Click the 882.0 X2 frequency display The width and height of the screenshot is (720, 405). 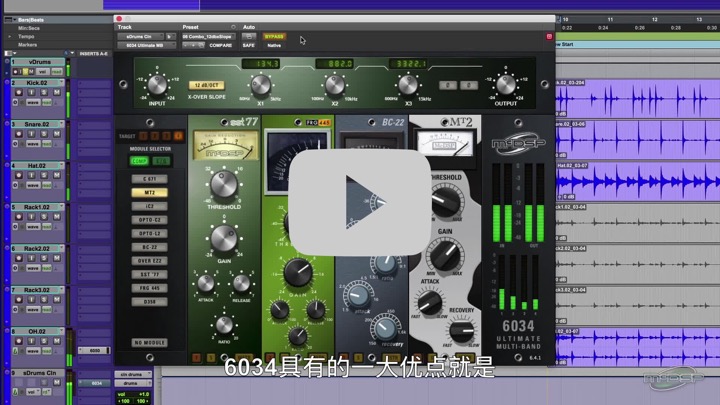point(334,64)
